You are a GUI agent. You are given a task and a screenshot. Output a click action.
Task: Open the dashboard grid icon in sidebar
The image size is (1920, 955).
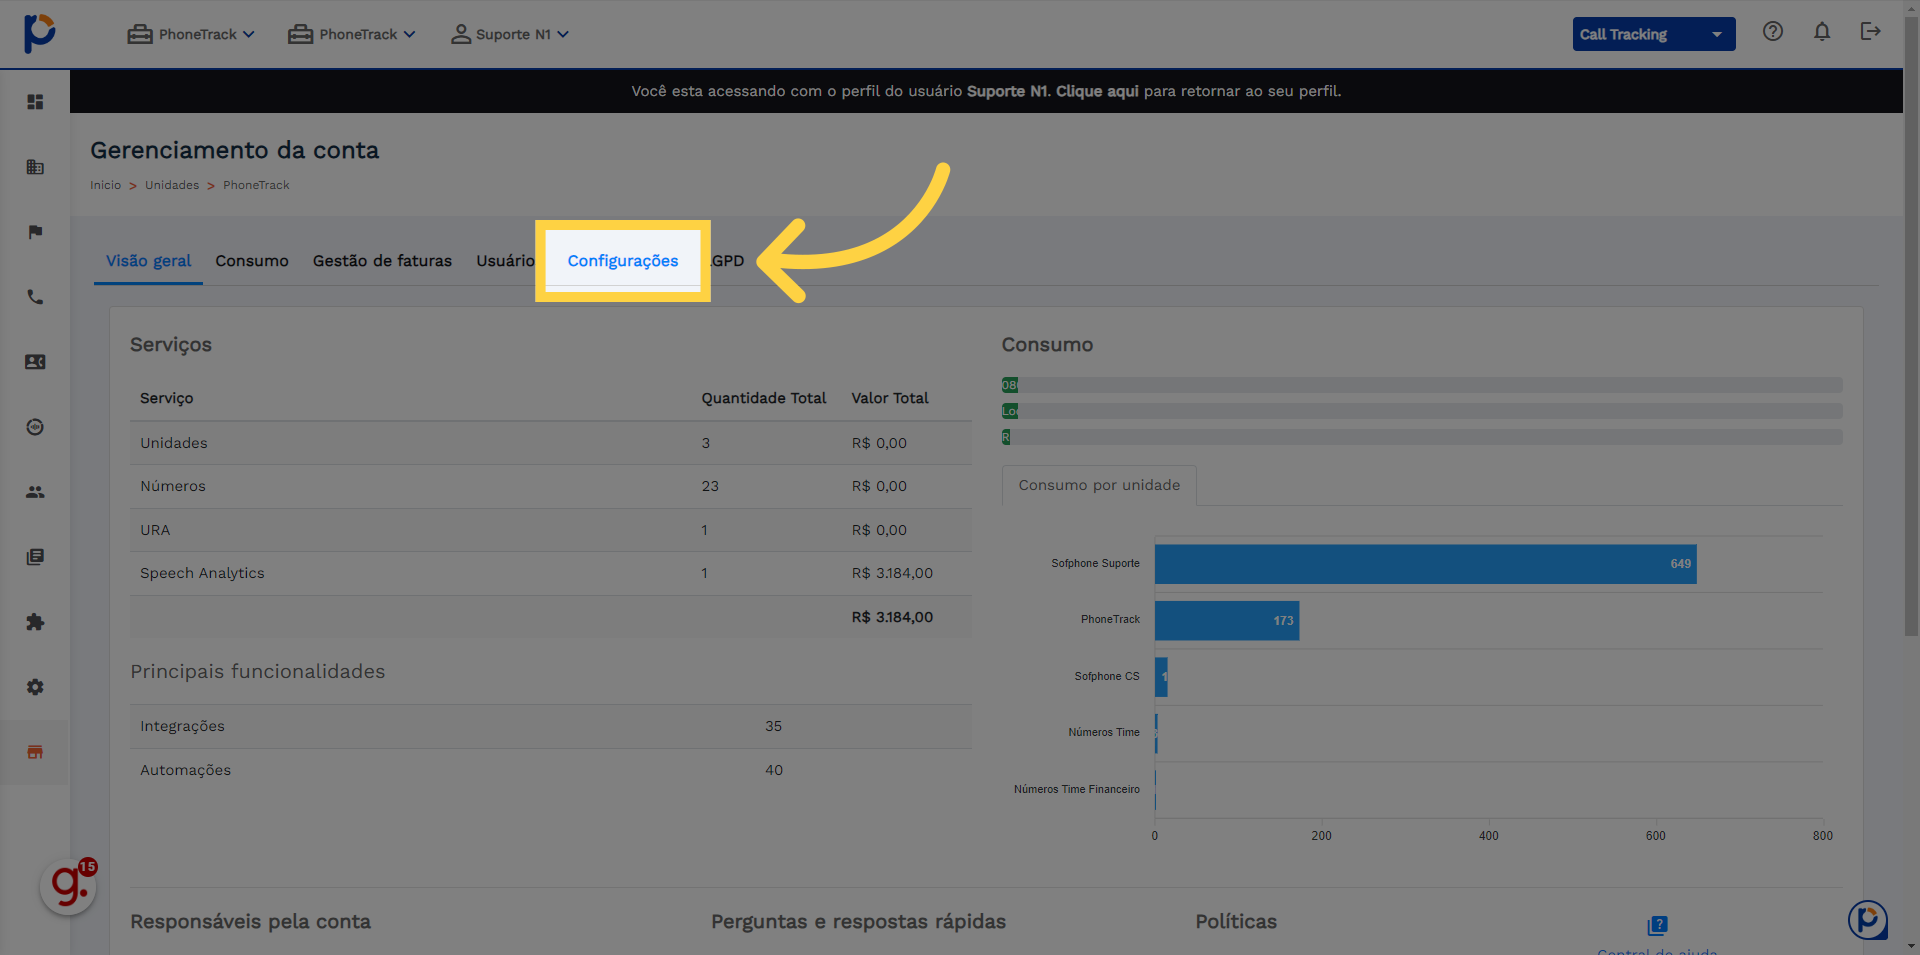coord(35,102)
